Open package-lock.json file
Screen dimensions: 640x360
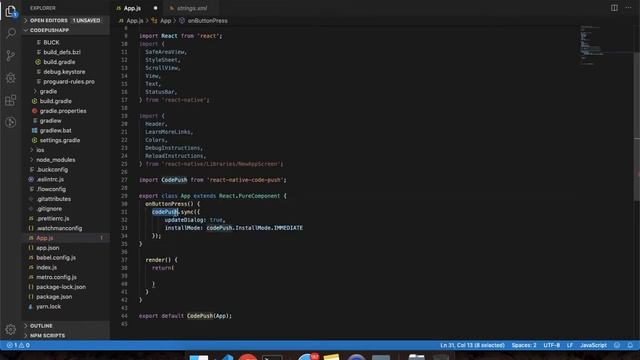coord(61,287)
